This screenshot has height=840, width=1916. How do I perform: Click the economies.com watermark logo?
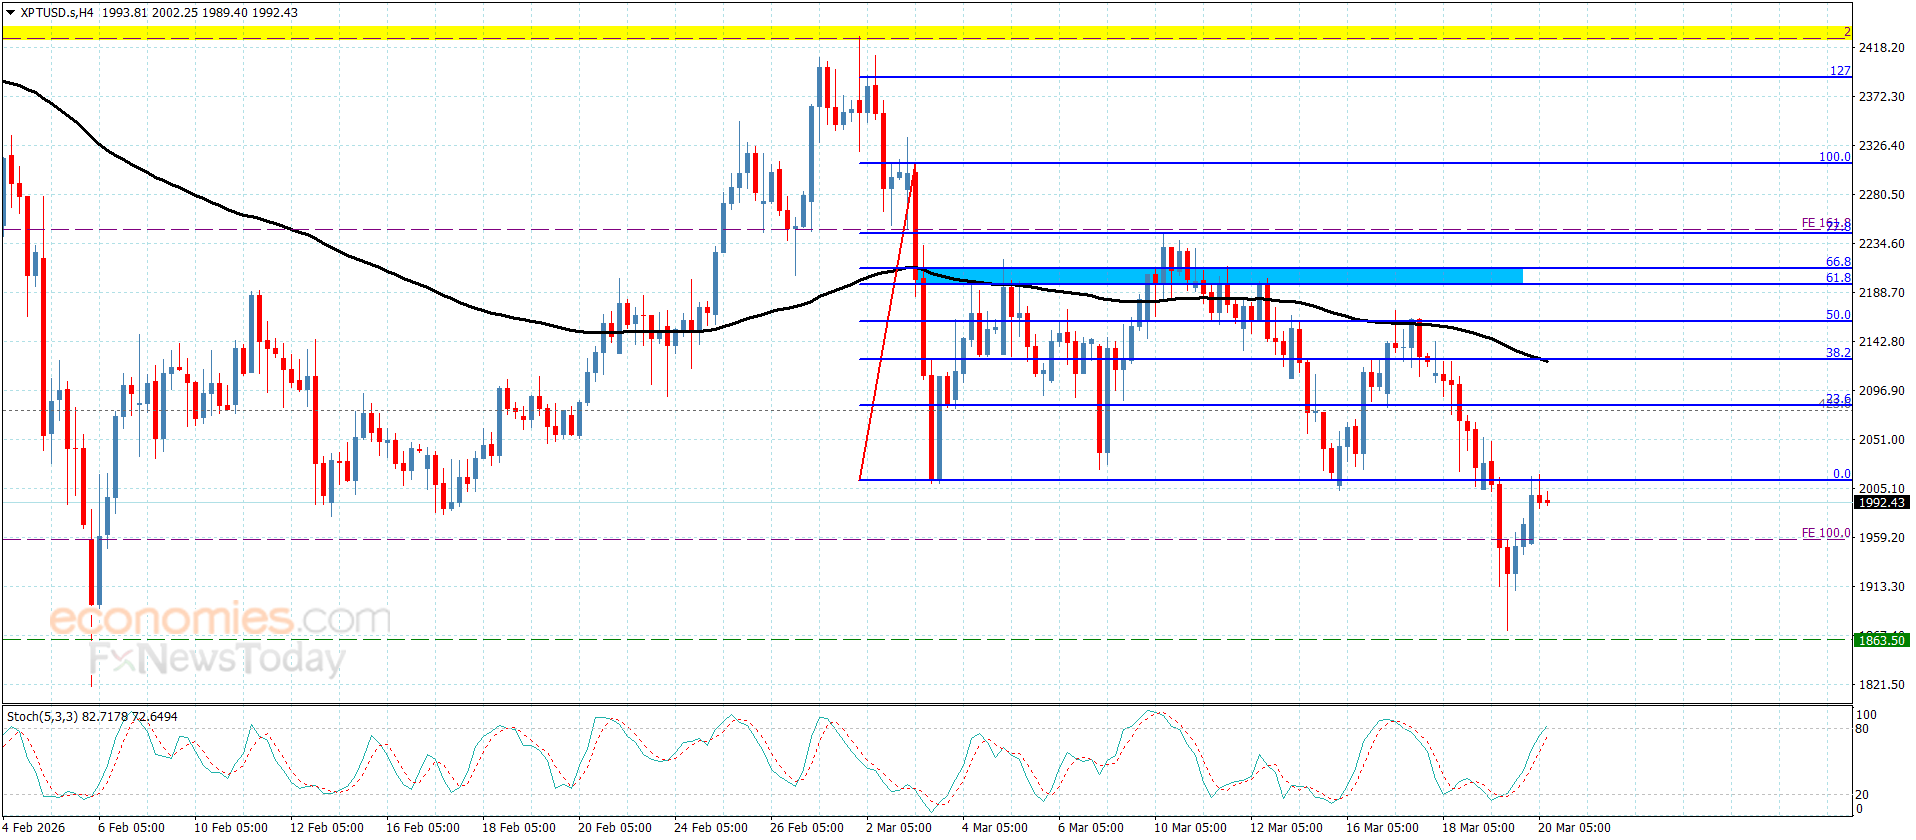pyautogui.click(x=220, y=619)
